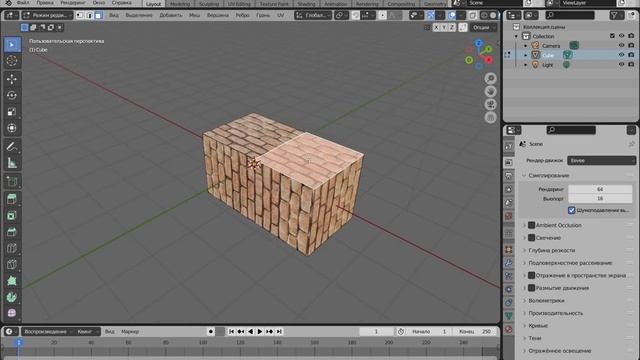The width and height of the screenshot is (640, 360).
Task: Select the Measure tool
Action: (x=12, y=163)
